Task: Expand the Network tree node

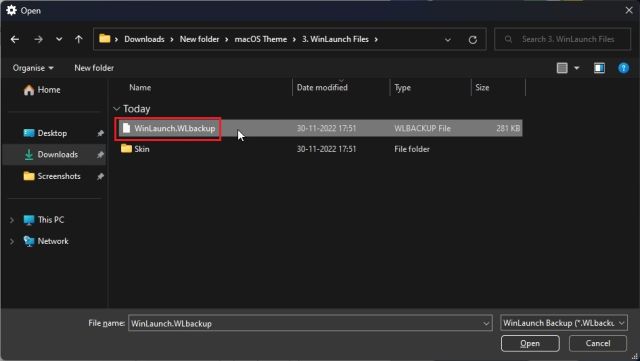Action: [12, 242]
